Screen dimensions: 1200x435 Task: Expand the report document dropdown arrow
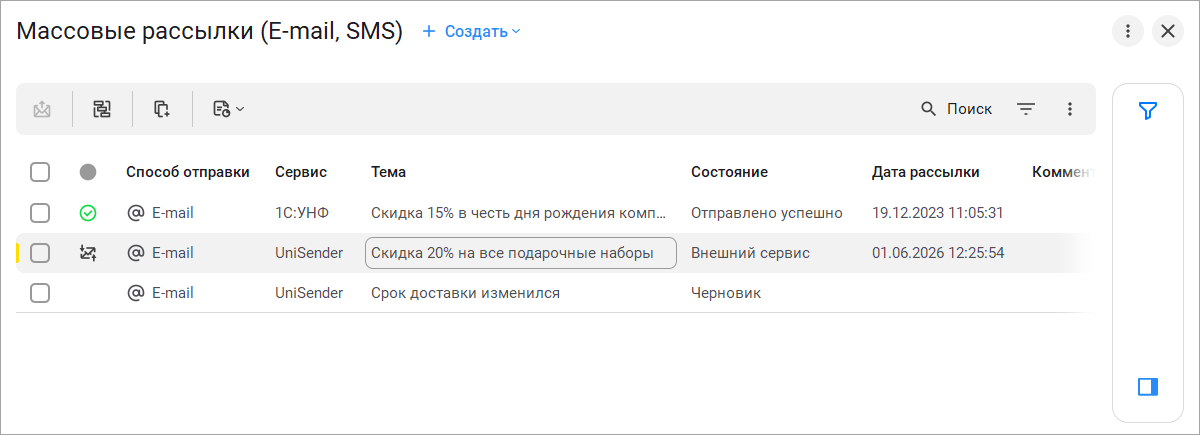click(x=240, y=109)
